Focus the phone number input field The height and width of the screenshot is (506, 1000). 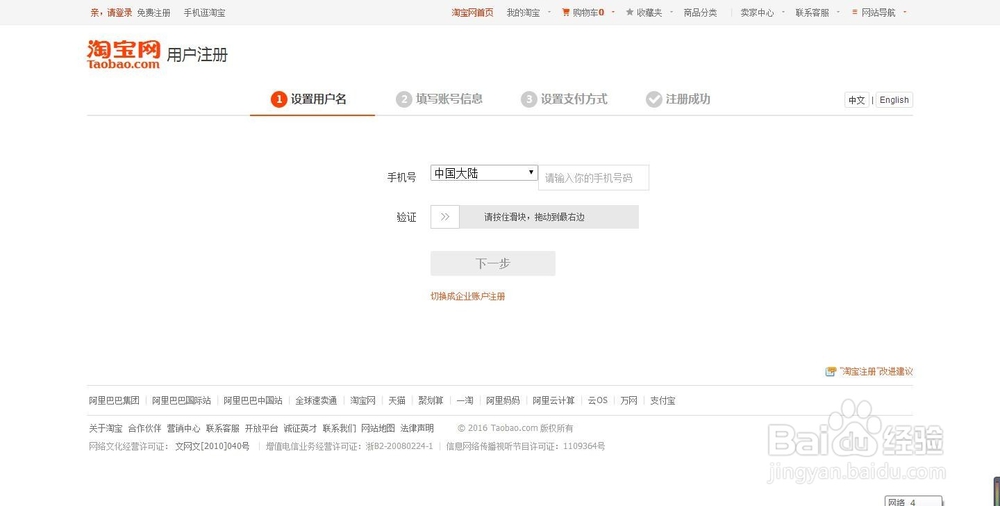tap(594, 178)
